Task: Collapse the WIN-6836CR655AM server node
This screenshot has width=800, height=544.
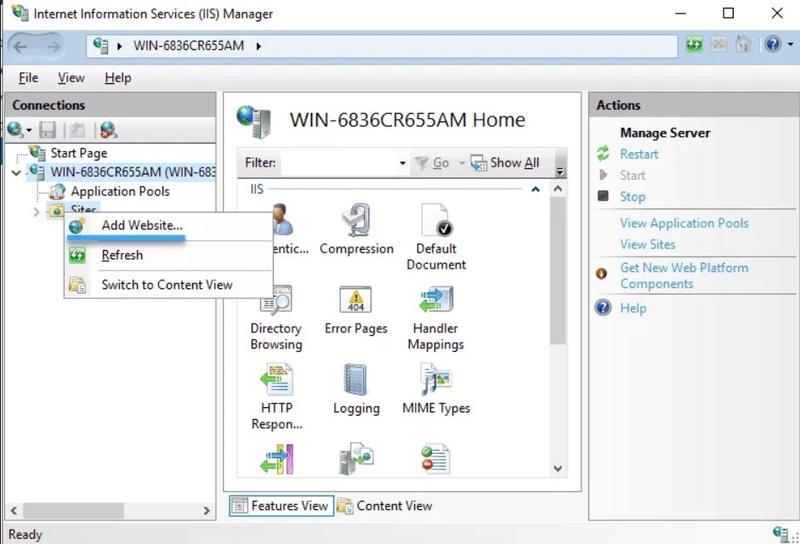Action: (16, 172)
